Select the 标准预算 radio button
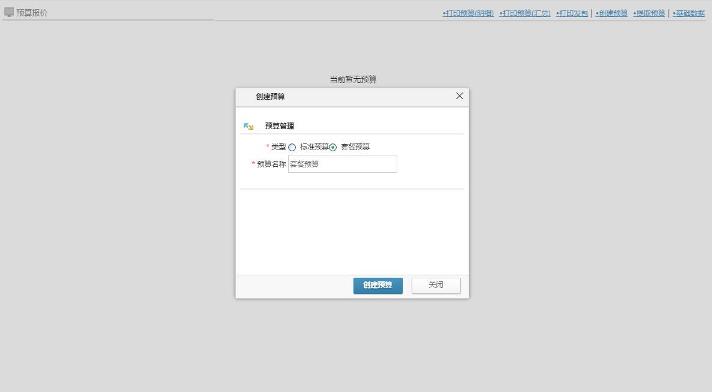The width and height of the screenshot is (712, 392). click(x=292, y=147)
